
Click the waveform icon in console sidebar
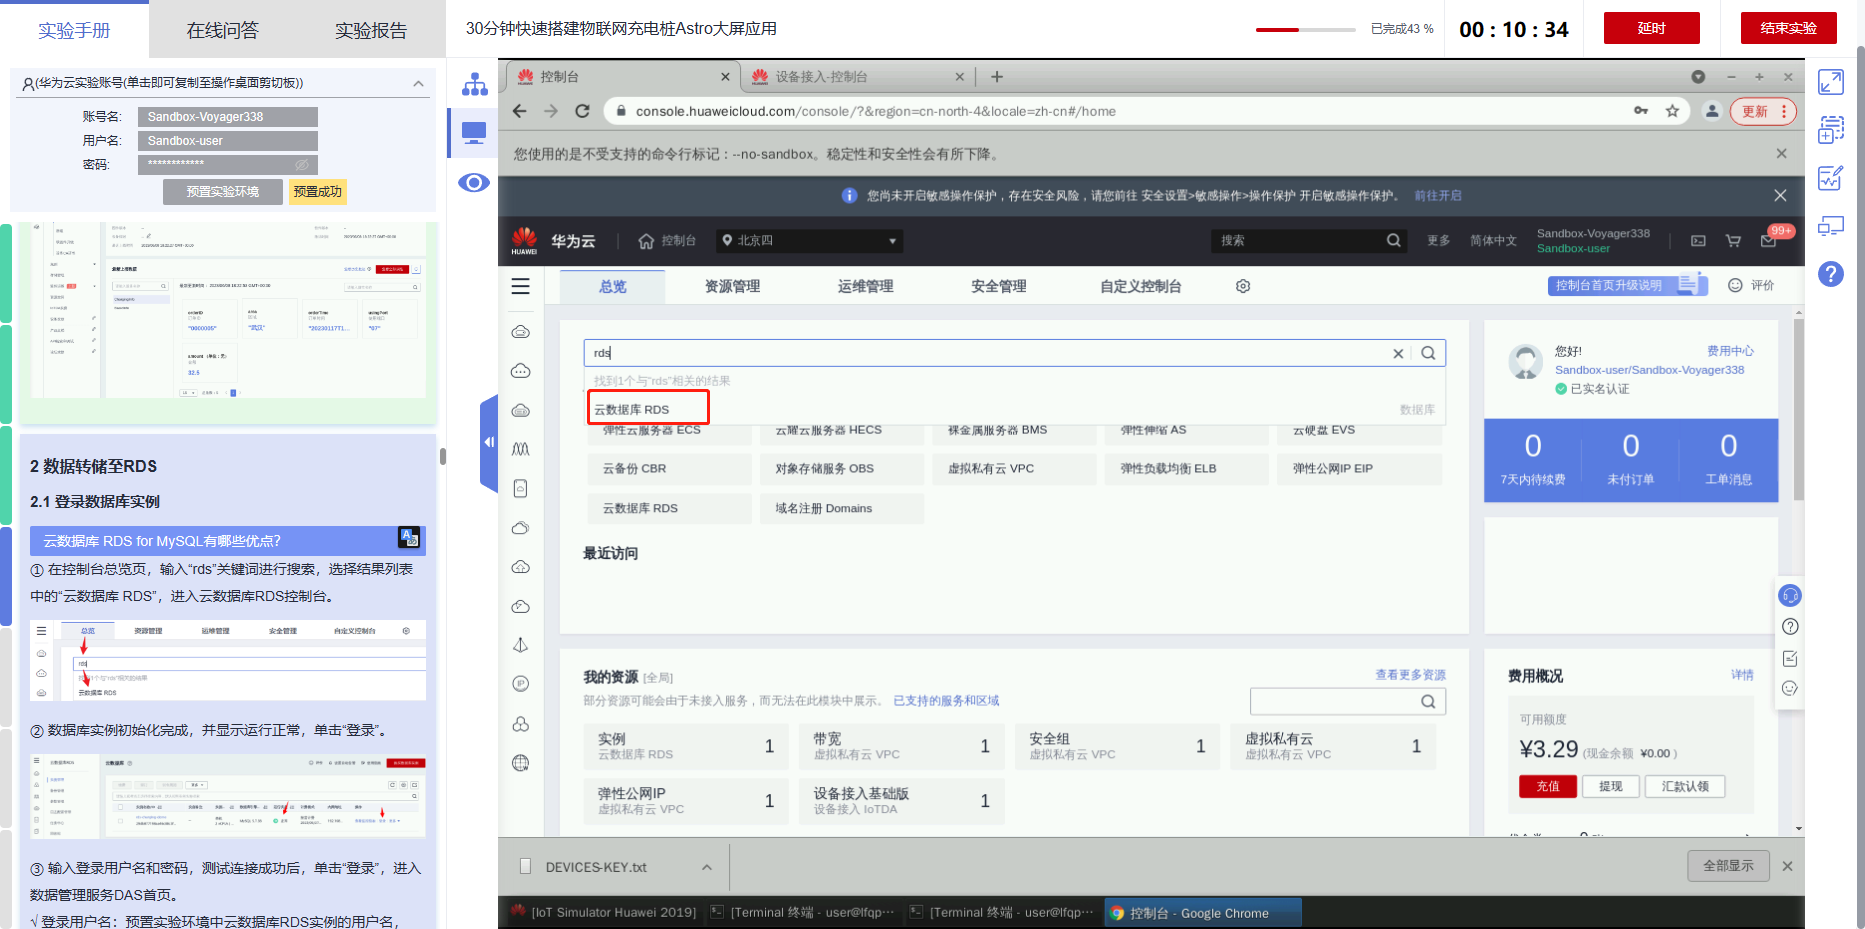click(x=520, y=449)
